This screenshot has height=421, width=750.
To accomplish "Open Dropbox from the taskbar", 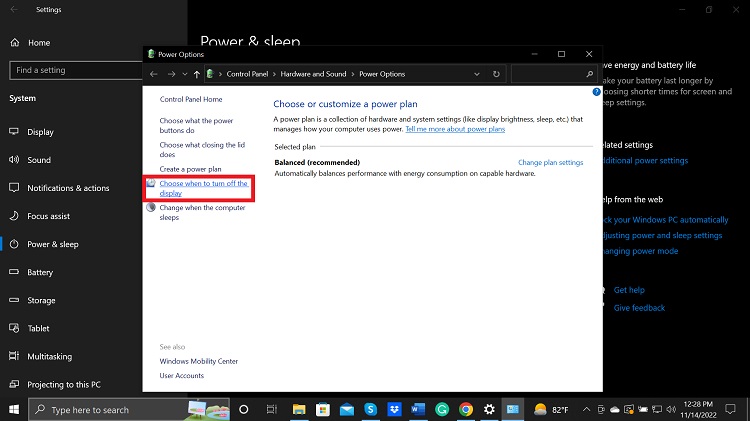I will (394, 409).
